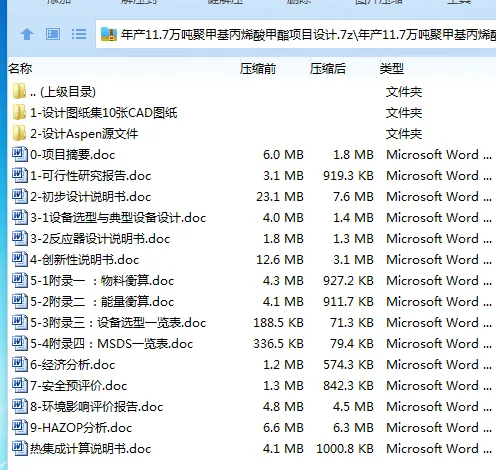Click the 911.7 KB compressed size value

pyautogui.click(x=348, y=302)
